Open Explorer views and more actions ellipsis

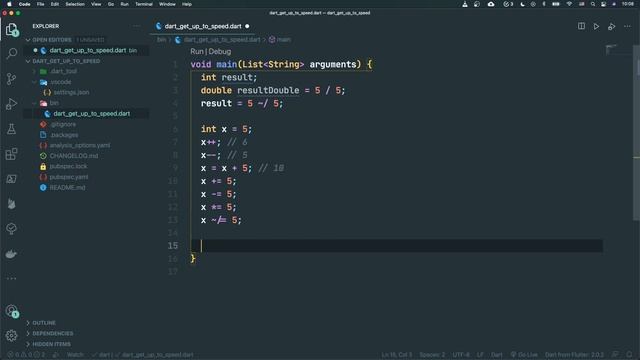pyautogui.click(x=137, y=26)
